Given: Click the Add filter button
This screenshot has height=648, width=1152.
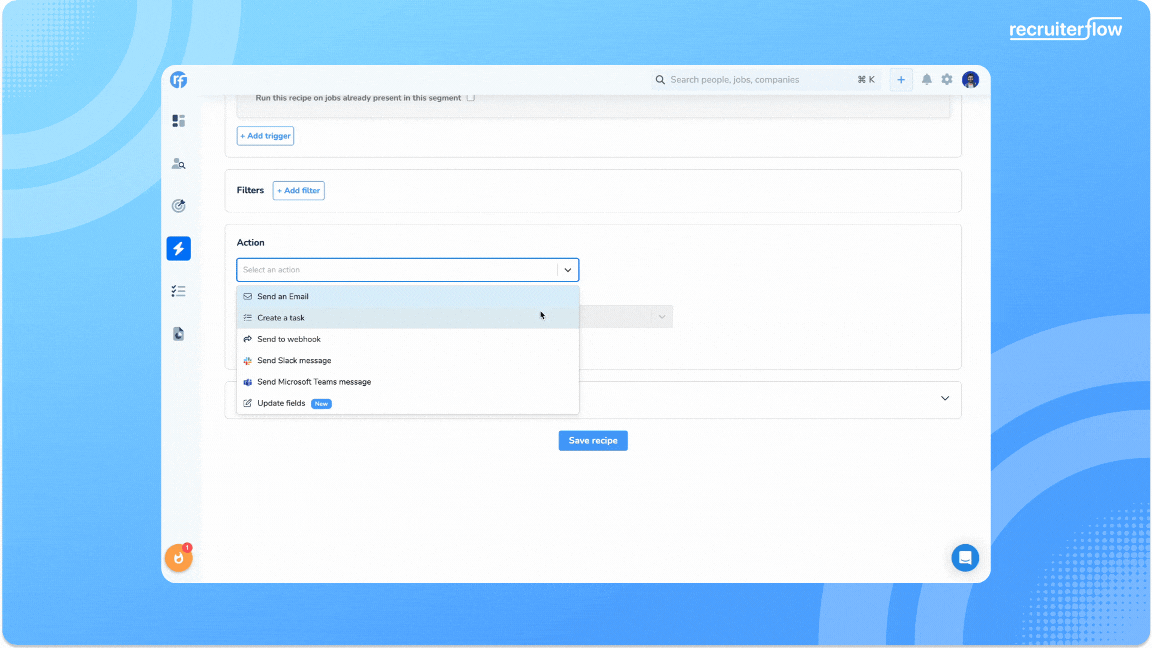Looking at the screenshot, I should [x=299, y=191].
